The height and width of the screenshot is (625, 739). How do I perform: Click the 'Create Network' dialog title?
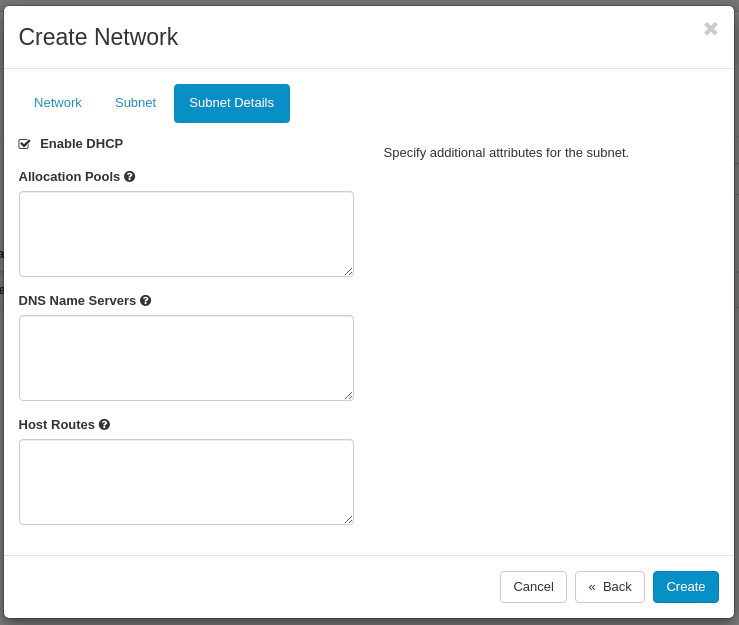click(x=98, y=37)
